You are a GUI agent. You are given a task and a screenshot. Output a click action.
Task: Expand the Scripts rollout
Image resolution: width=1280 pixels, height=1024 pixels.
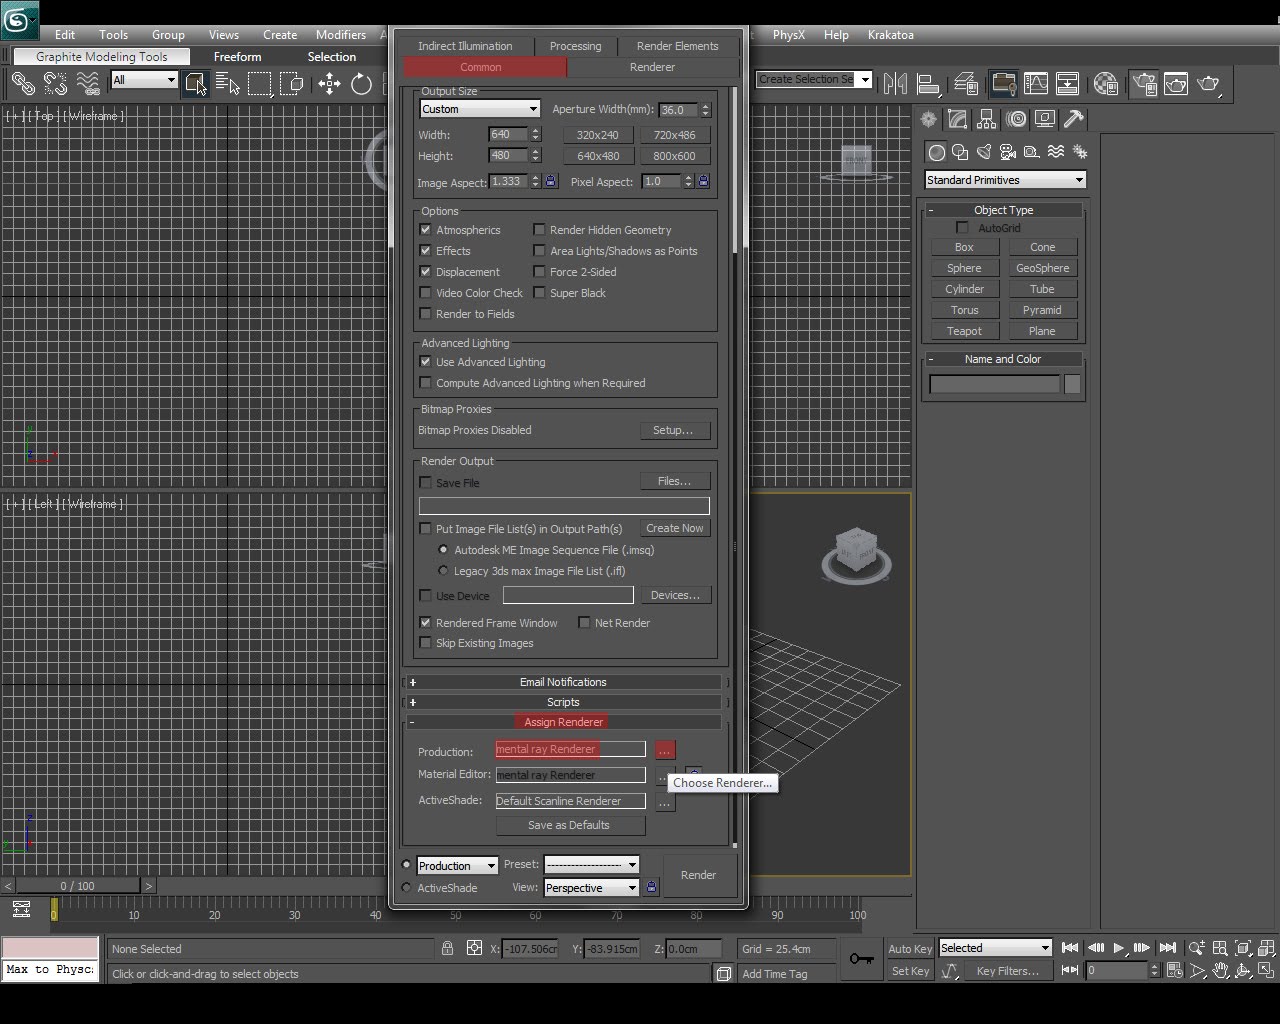(563, 702)
